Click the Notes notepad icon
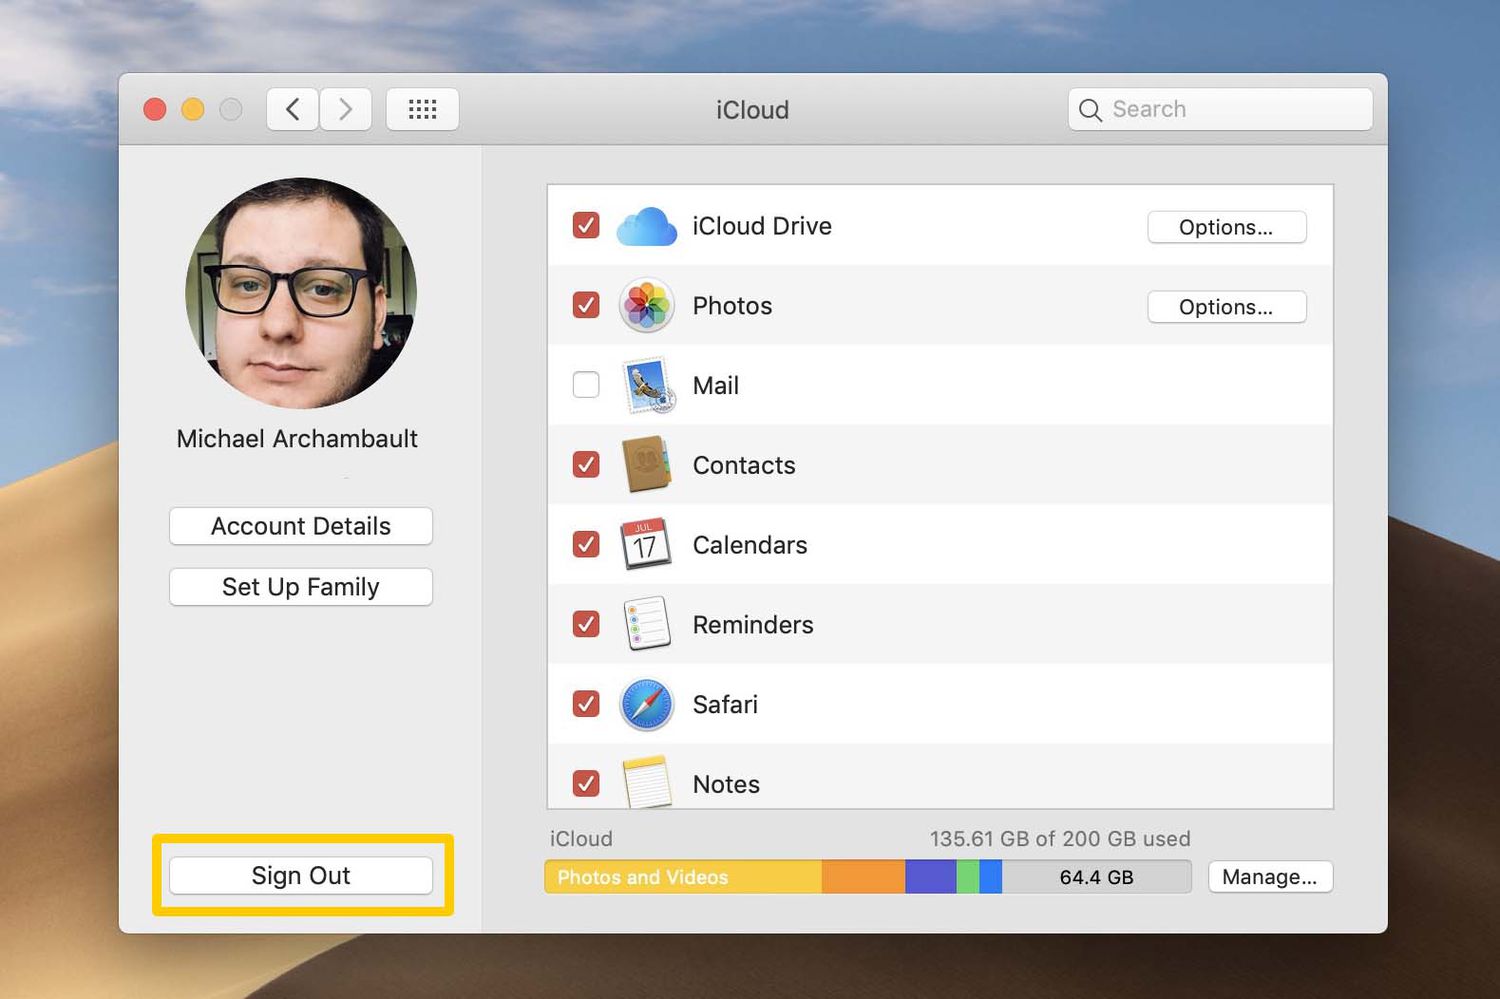The width and height of the screenshot is (1500, 999). (646, 783)
